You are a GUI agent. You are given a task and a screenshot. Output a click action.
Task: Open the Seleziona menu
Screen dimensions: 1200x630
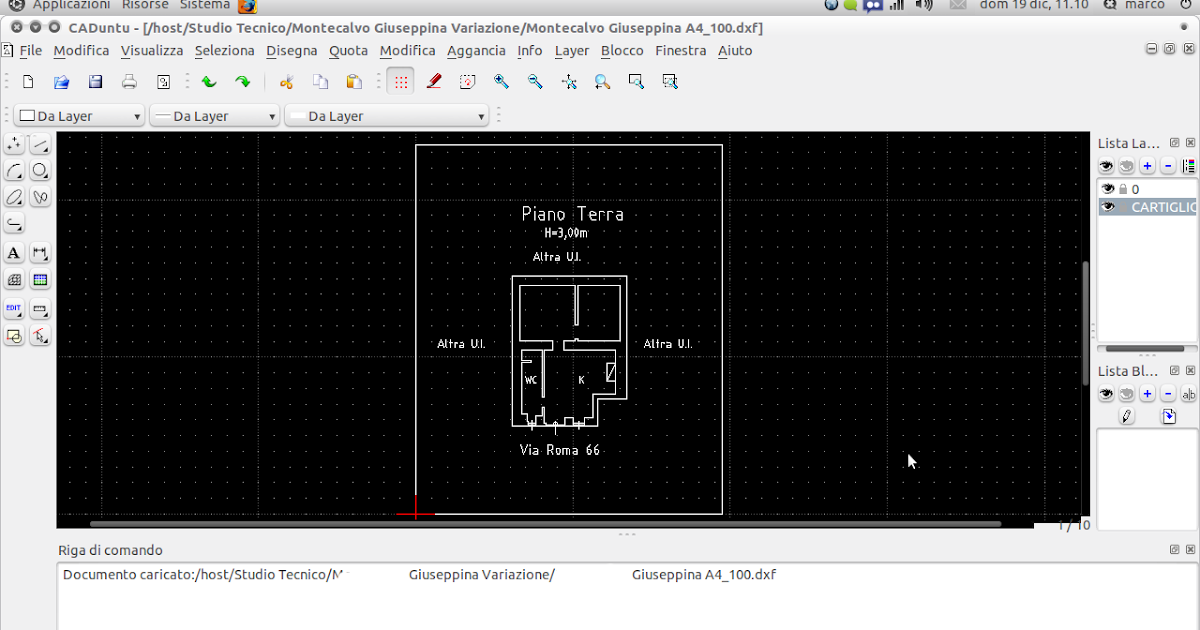coord(225,50)
